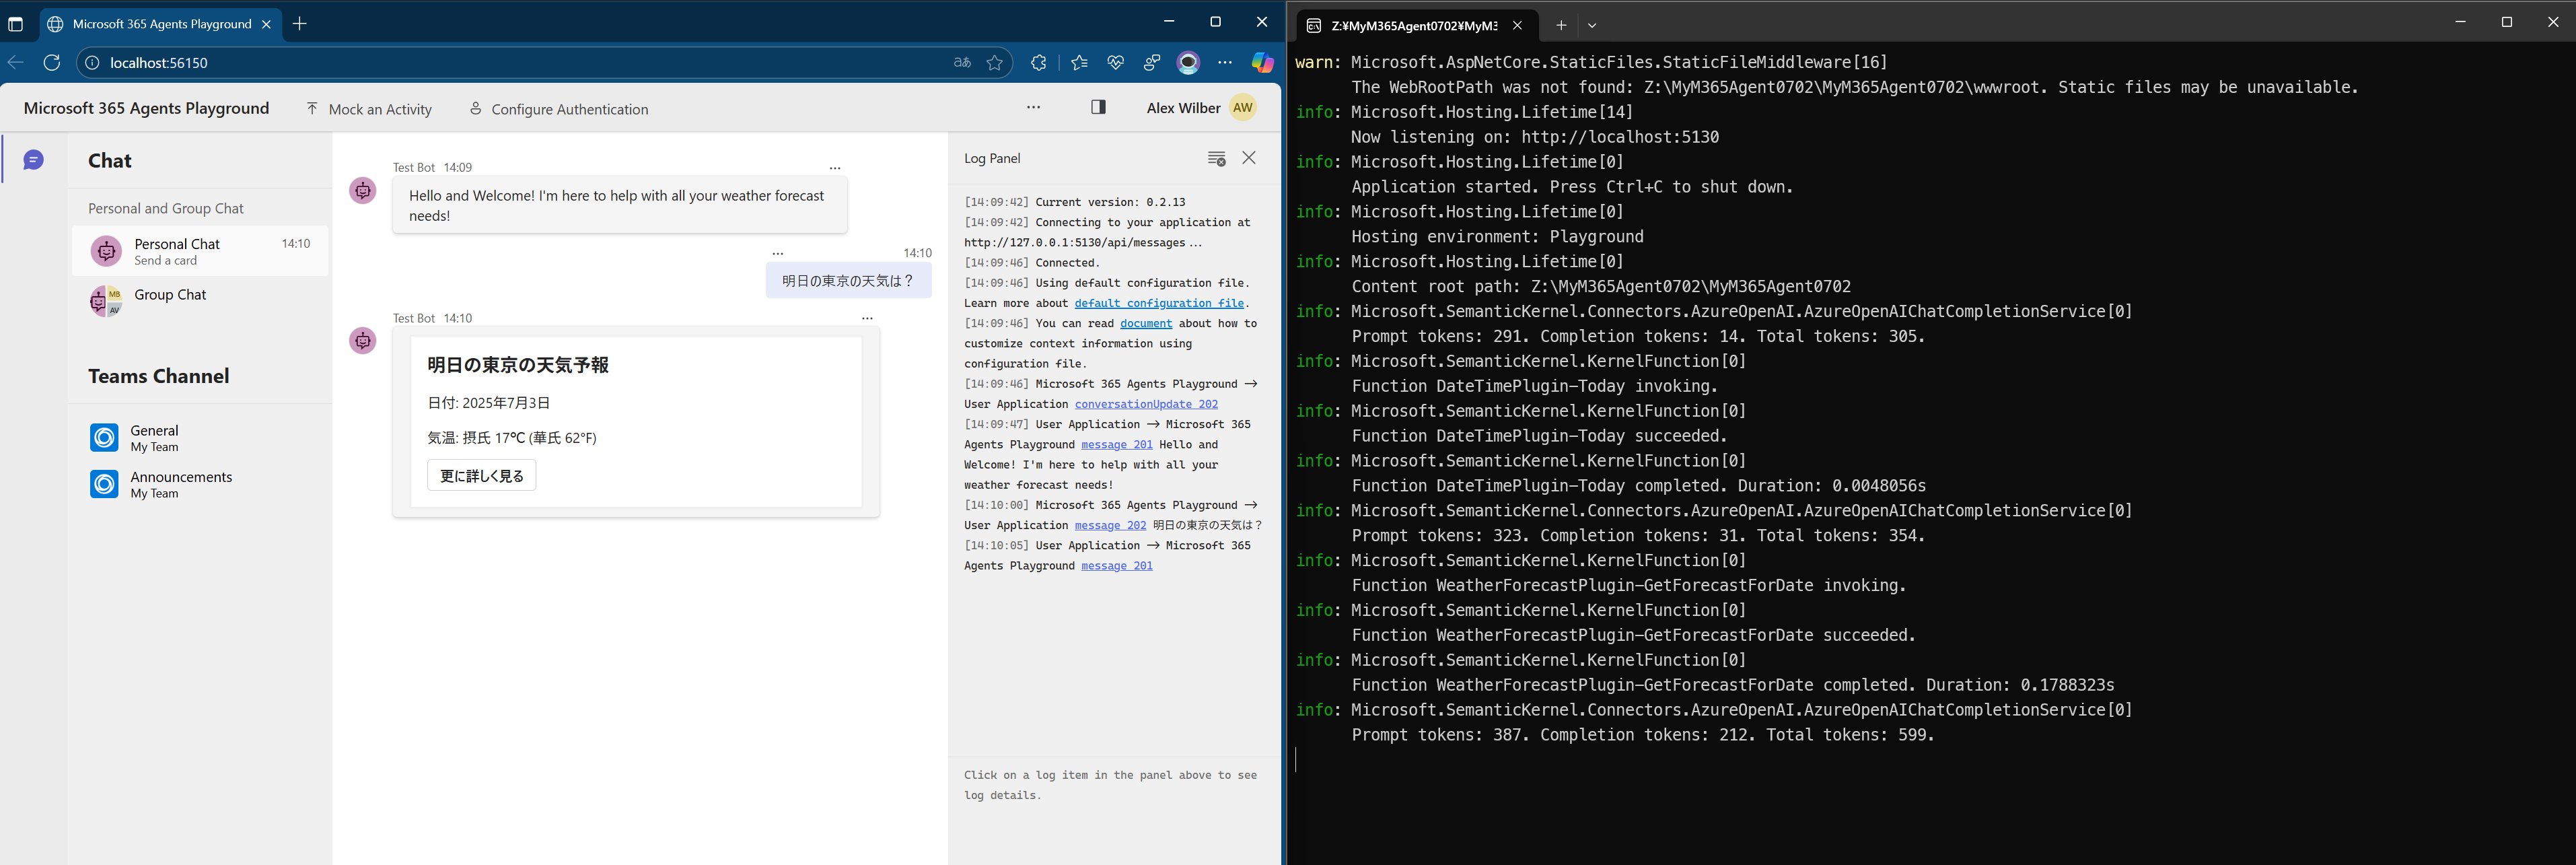2576x865 pixels.
Task: Go back using browser back arrow
Action: point(16,62)
